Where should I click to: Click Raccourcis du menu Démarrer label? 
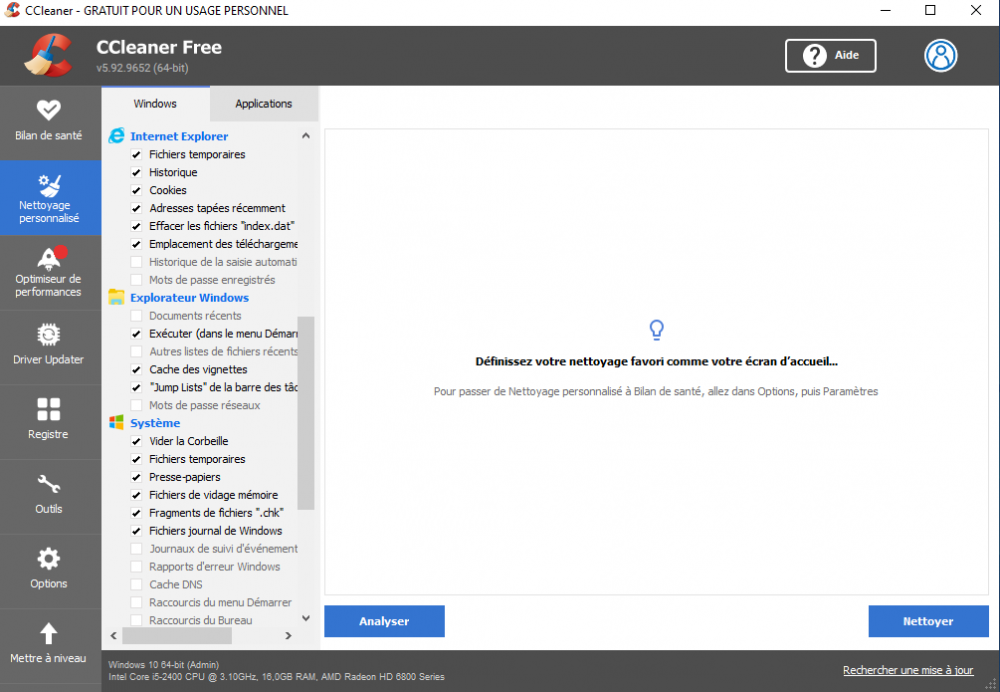point(221,602)
